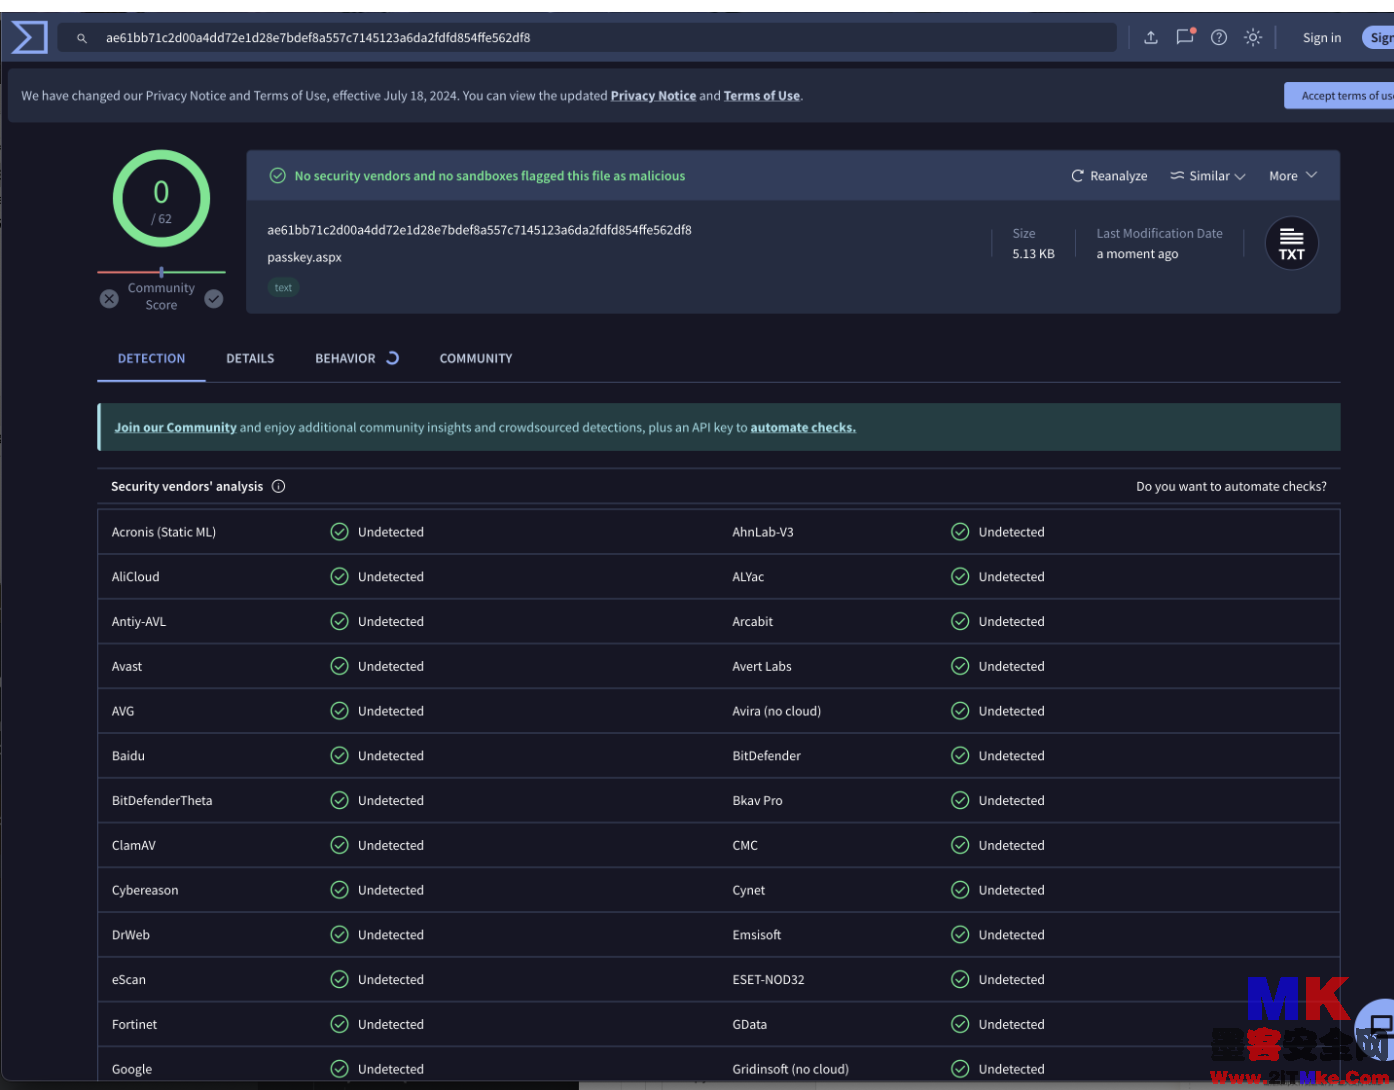The width and height of the screenshot is (1394, 1090).
Task: Open the Privacy Notice link
Action: (653, 96)
